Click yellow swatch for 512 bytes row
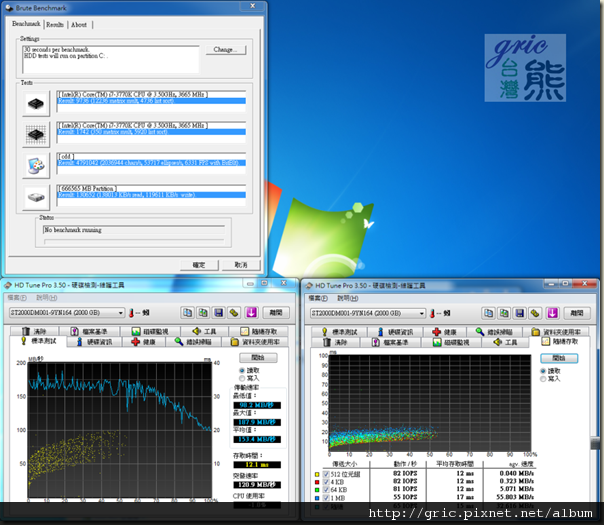Image resolution: width=604 pixels, height=525 pixels. click(x=317, y=474)
